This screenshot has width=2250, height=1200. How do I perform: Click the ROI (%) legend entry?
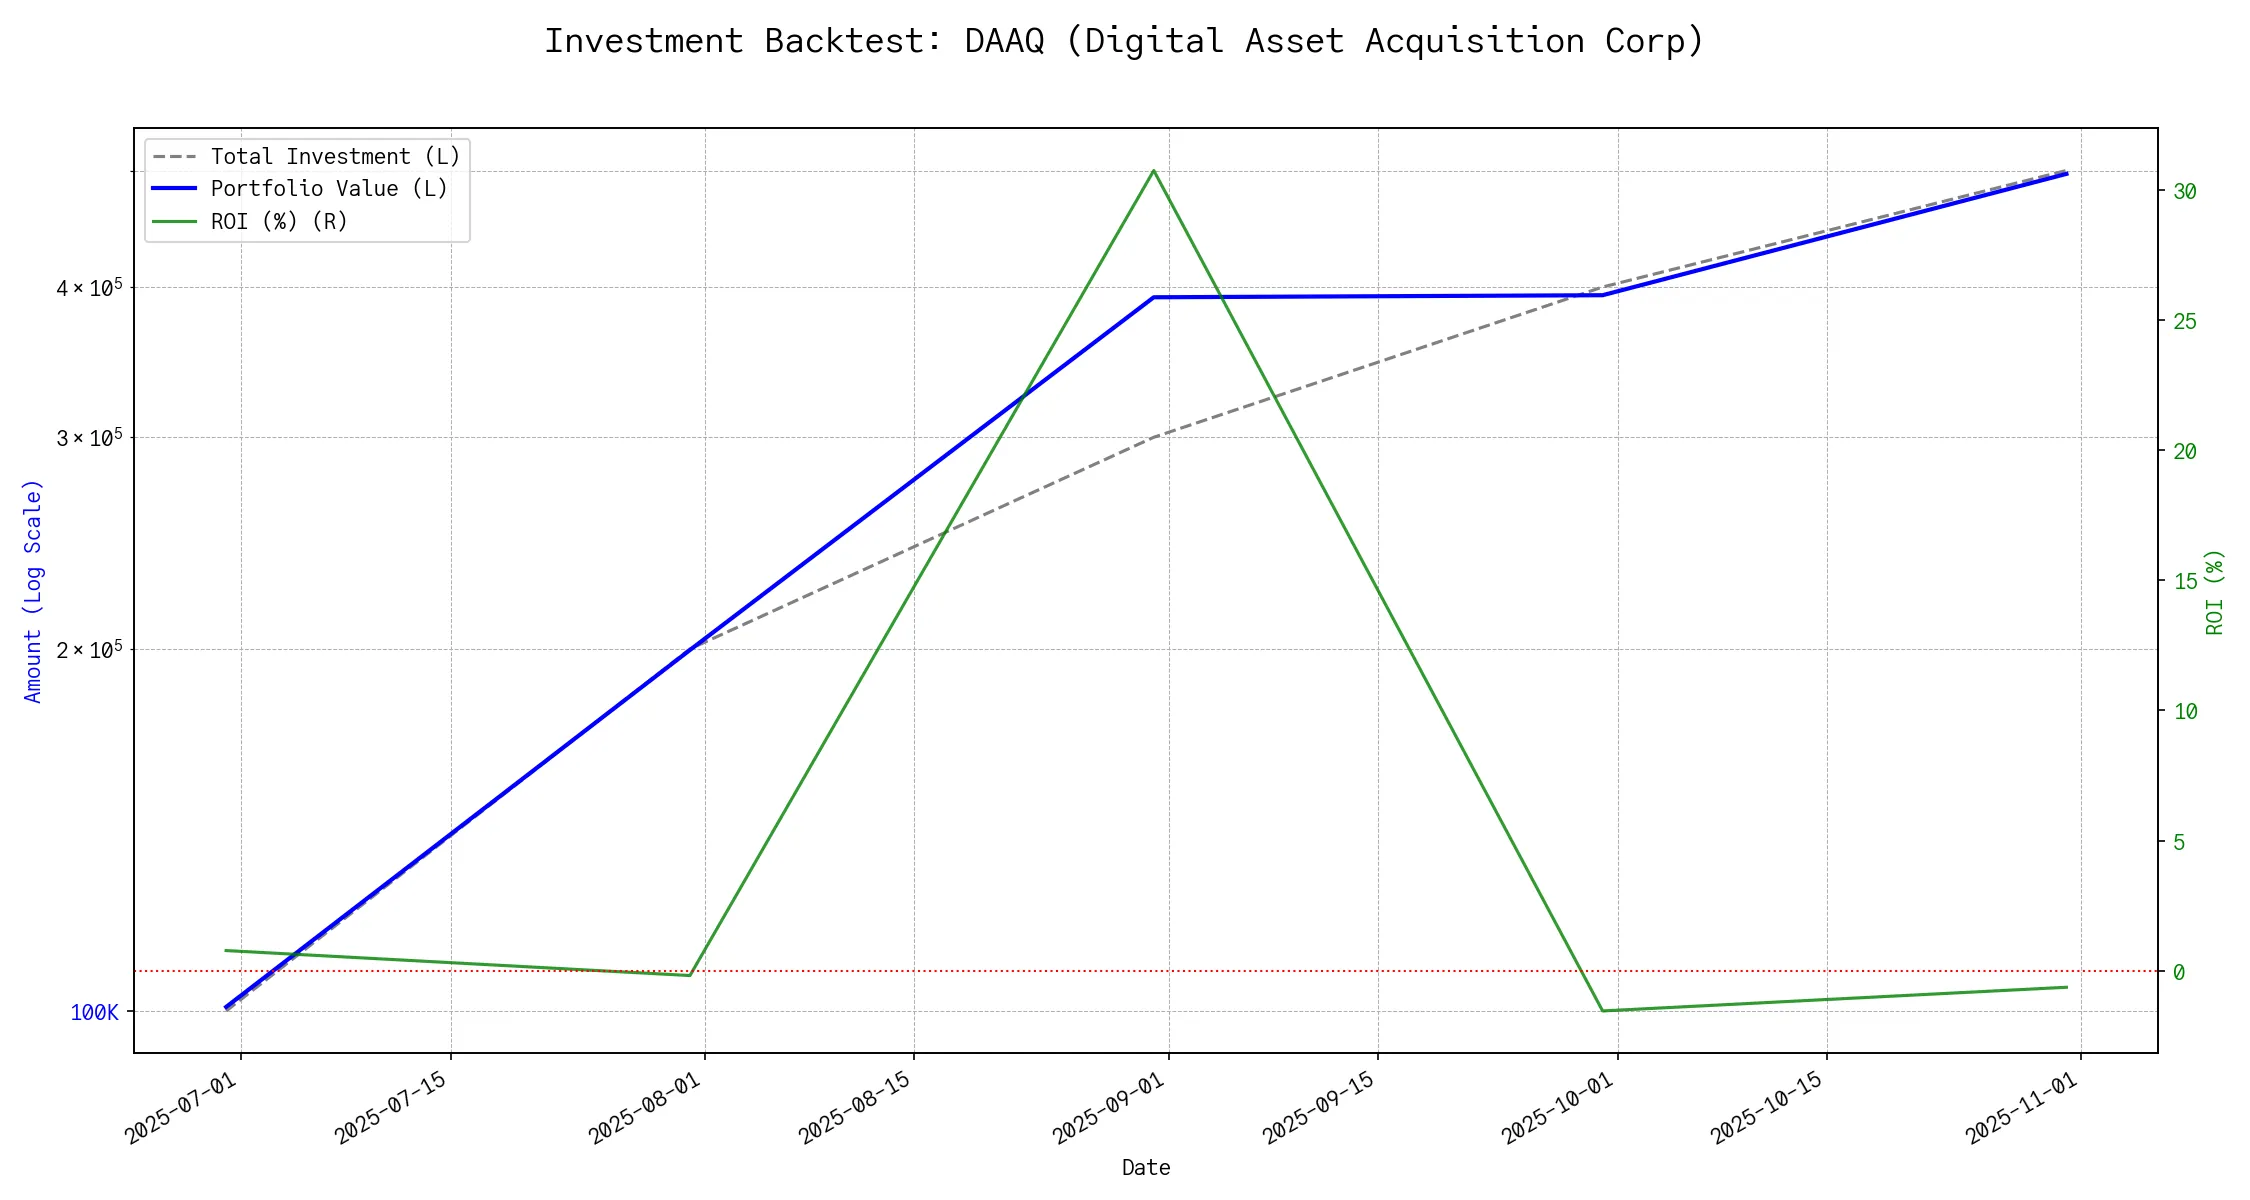pos(279,222)
